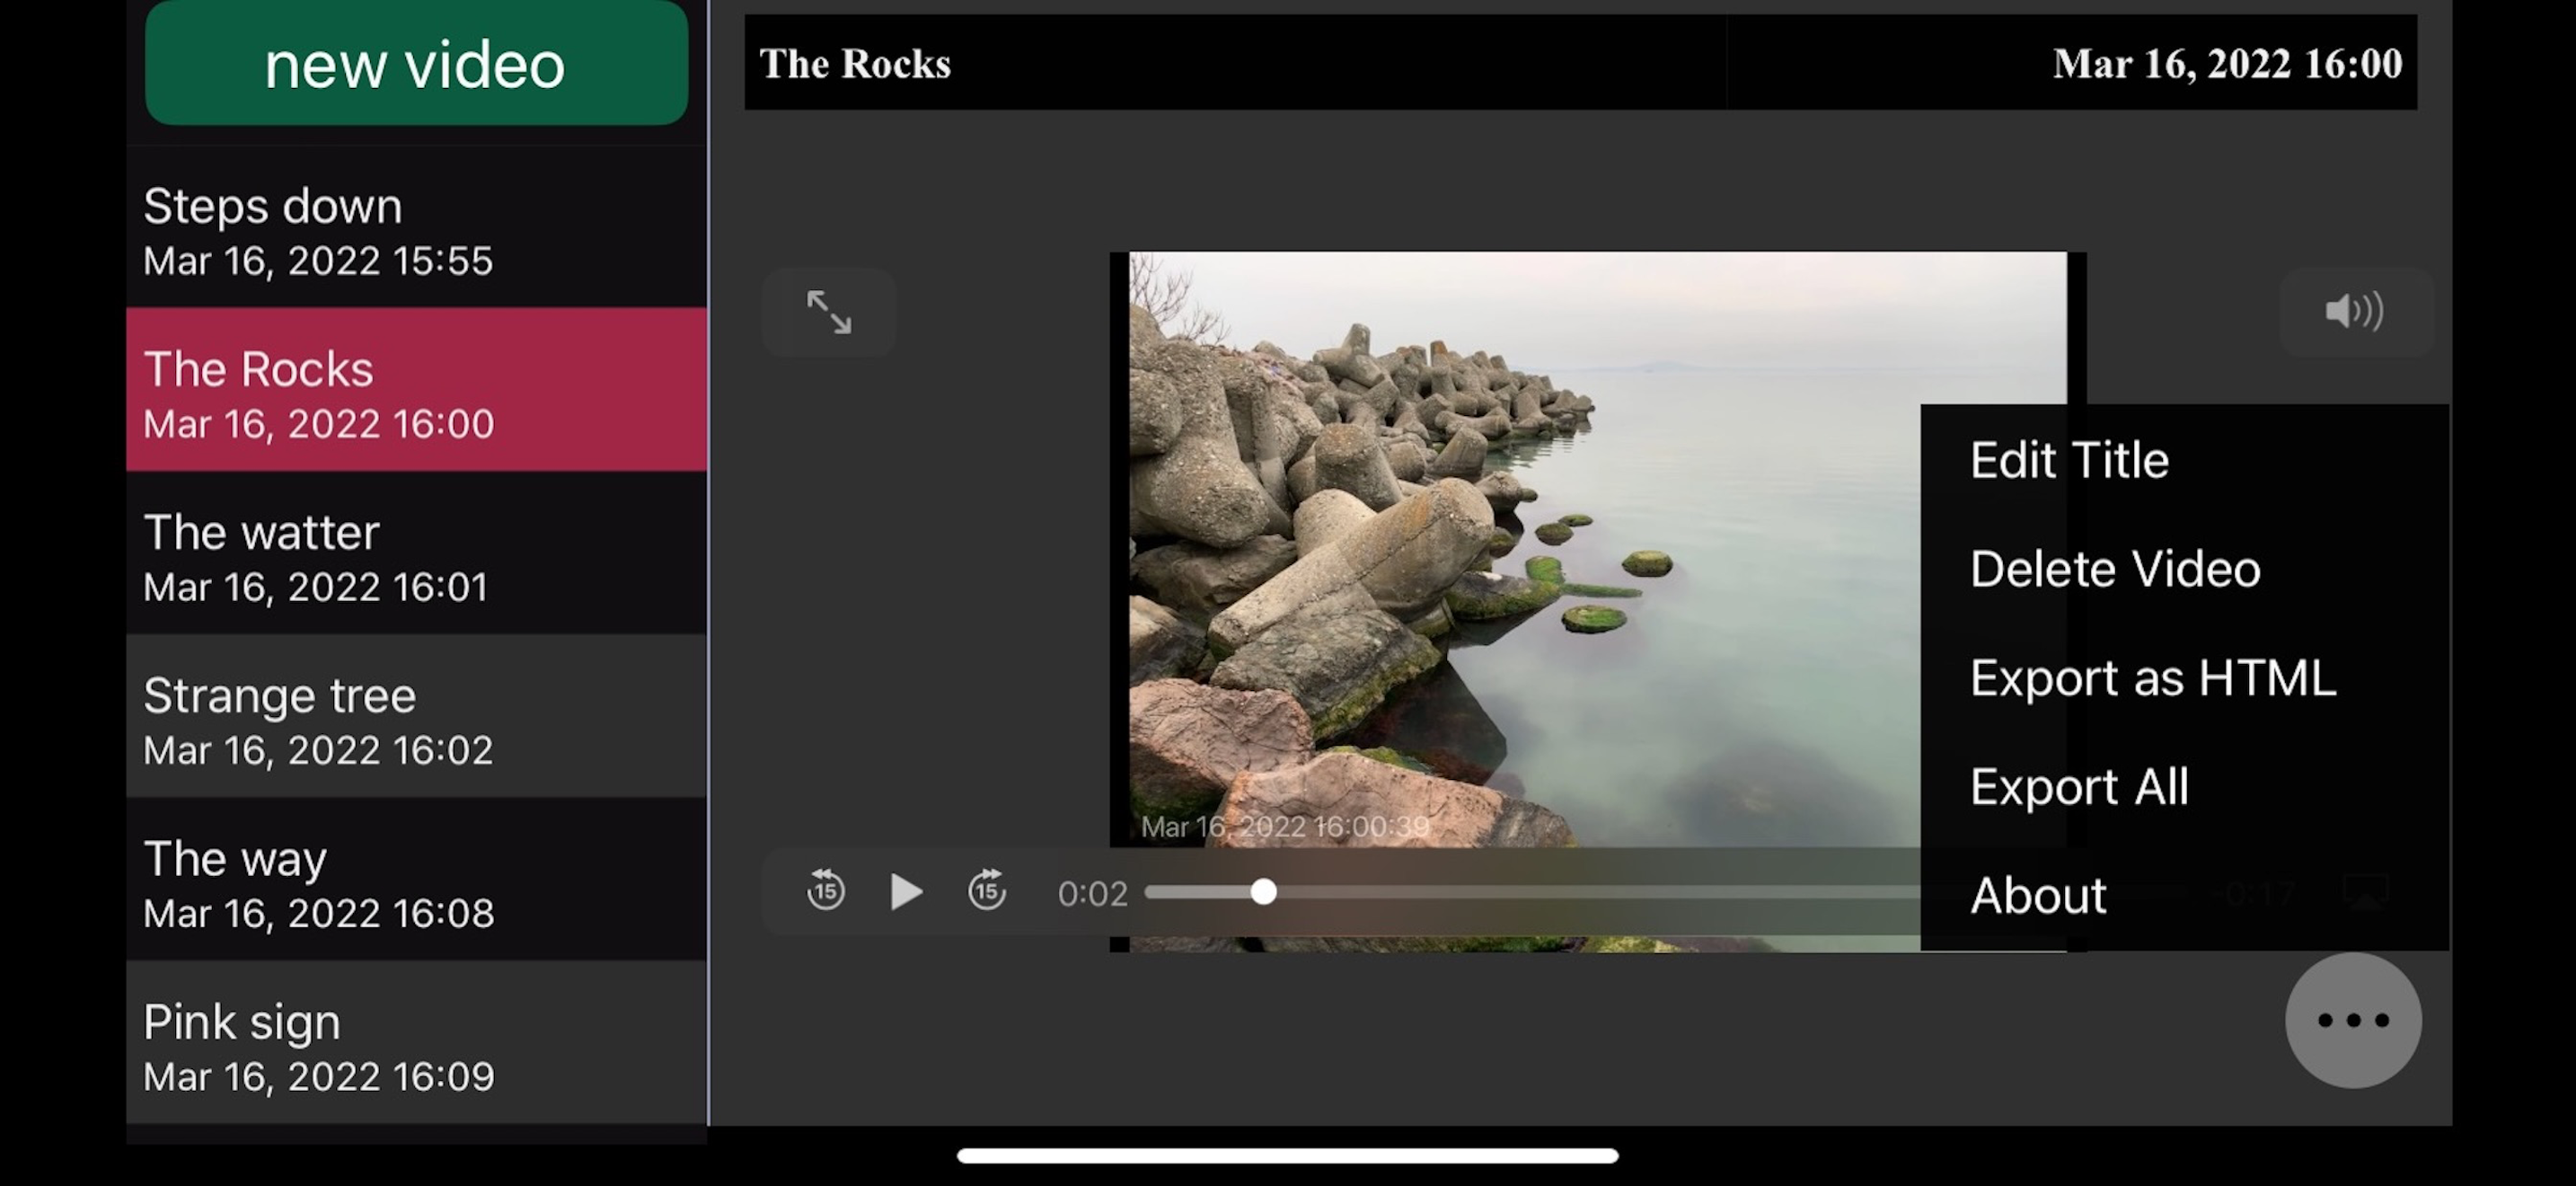2576x1186 pixels.
Task: Click The Rocks title in header
Action: (855, 64)
